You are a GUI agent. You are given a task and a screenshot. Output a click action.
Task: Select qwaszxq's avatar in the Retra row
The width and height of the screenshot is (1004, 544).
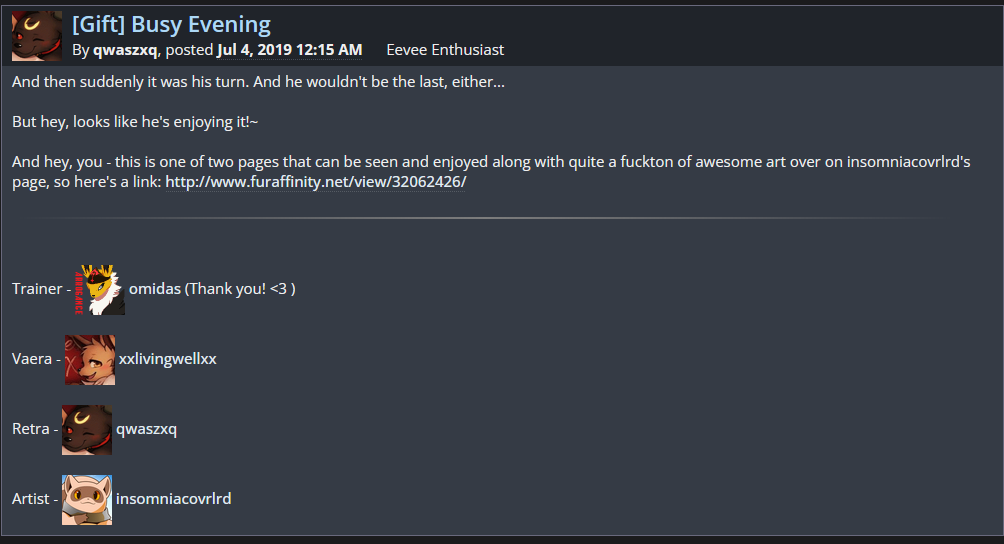click(x=87, y=430)
